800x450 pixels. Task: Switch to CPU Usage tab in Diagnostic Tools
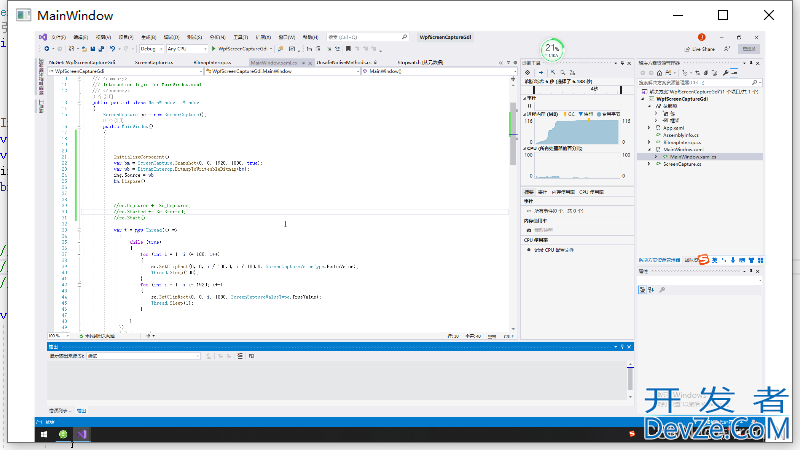pos(591,192)
